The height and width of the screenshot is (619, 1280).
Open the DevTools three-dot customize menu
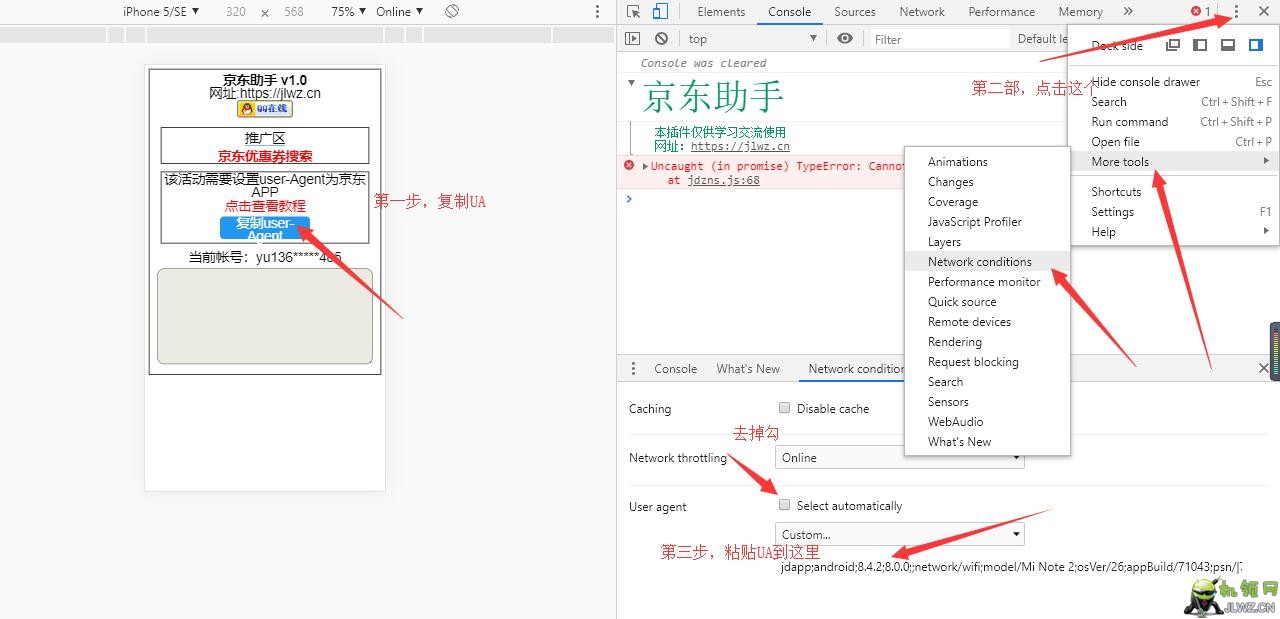click(1237, 12)
